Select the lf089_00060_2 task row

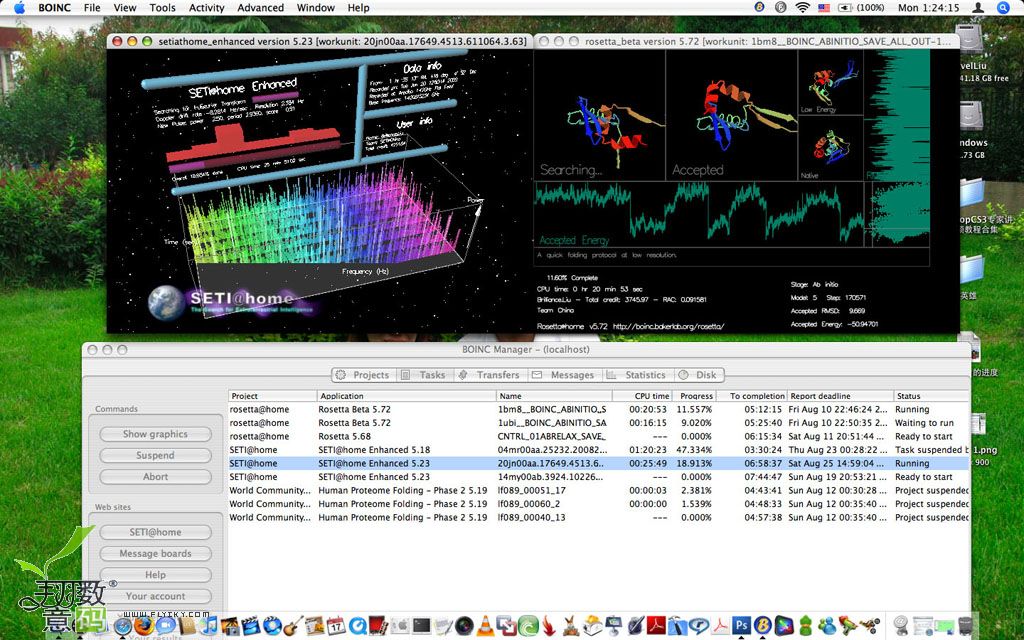pos(598,504)
